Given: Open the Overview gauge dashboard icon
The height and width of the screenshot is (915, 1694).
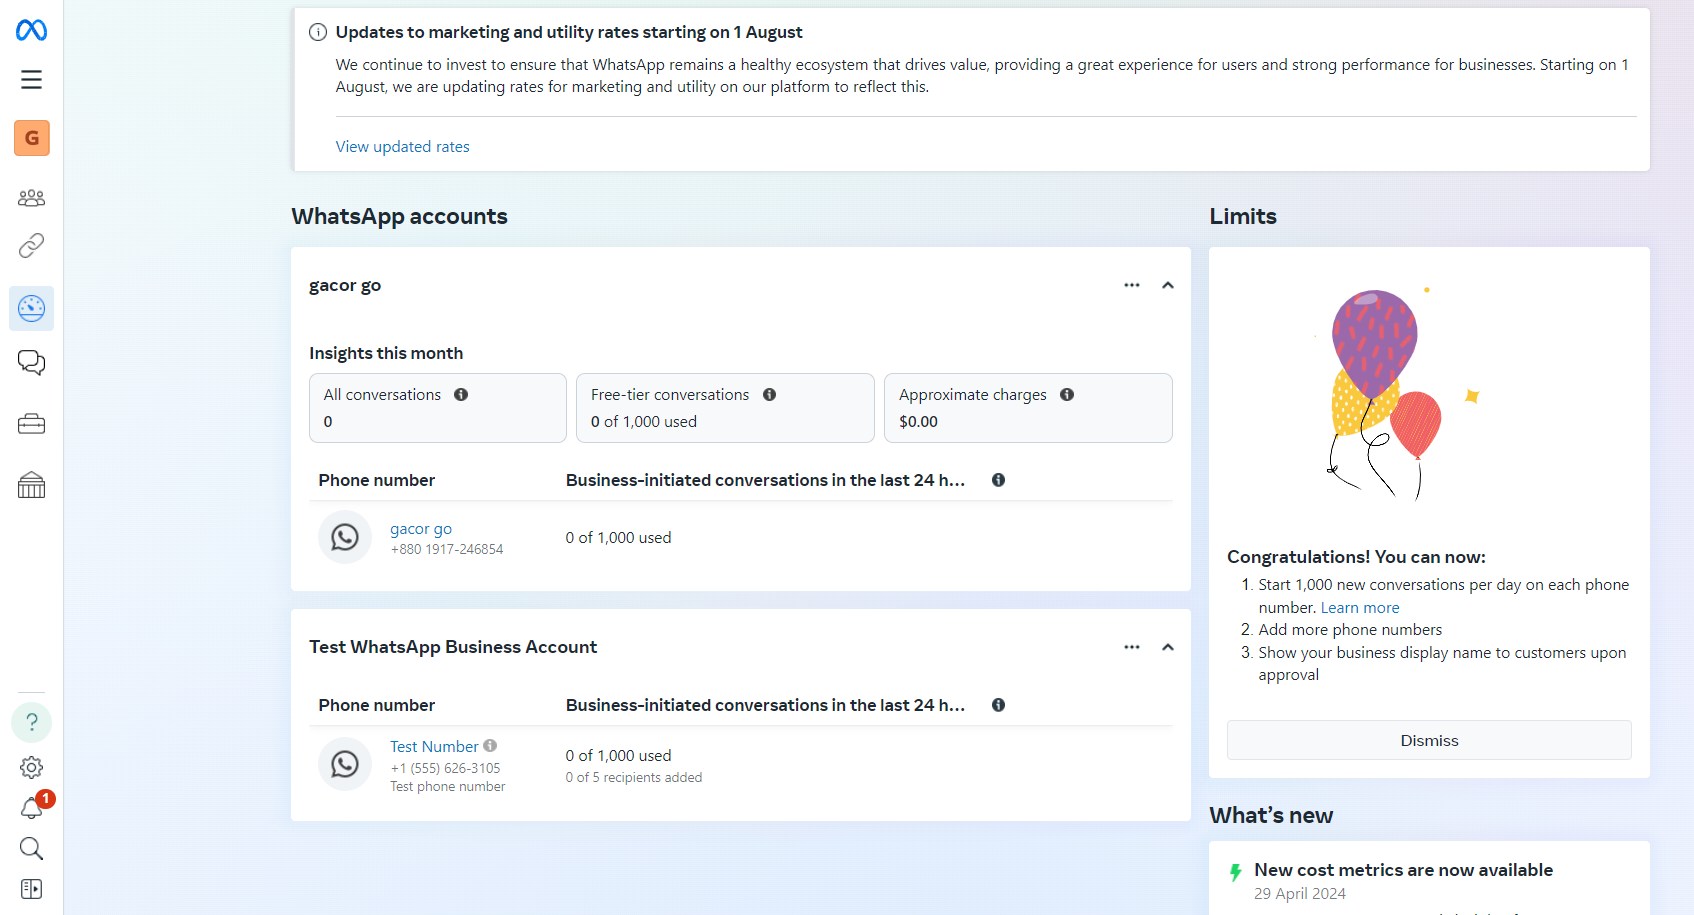Looking at the screenshot, I should [x=31, y=308].
